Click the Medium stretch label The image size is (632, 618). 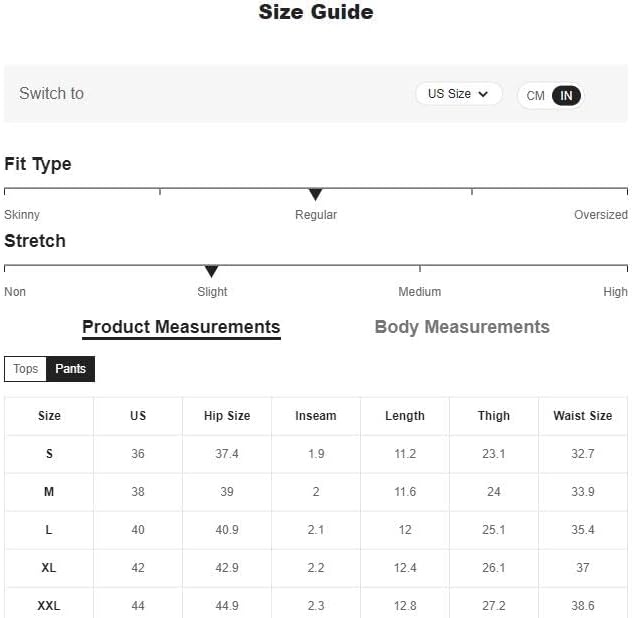pyautogui.click(x=420, y=292)
